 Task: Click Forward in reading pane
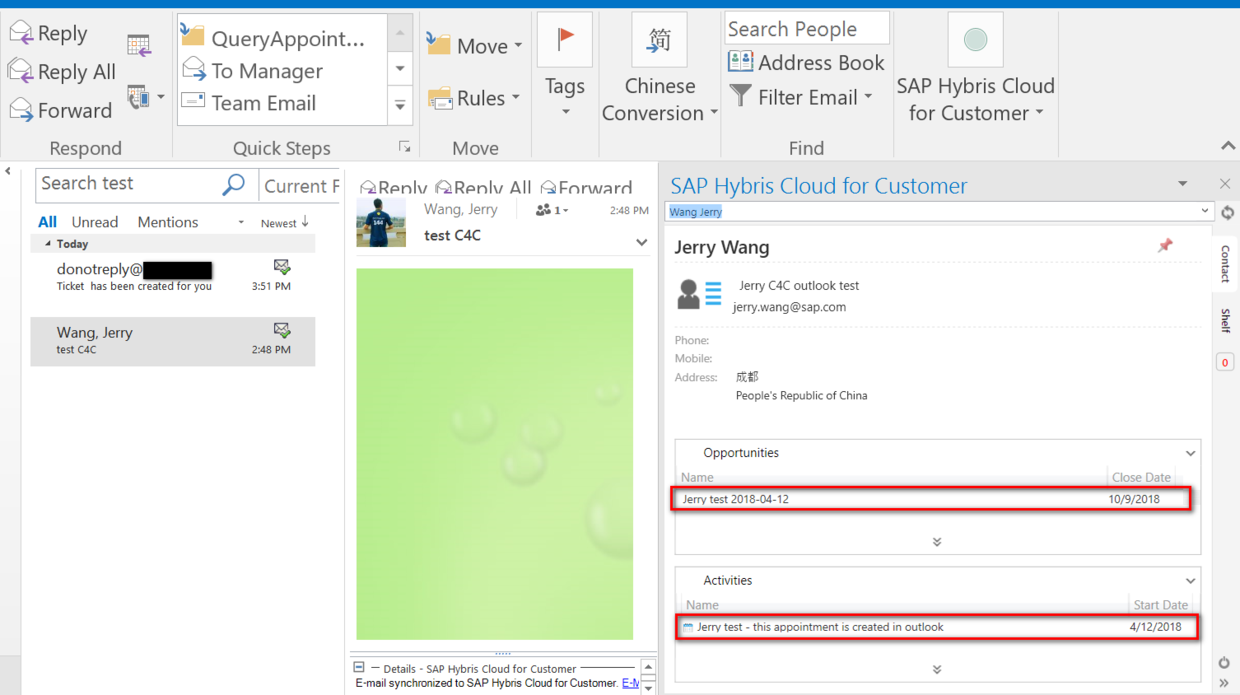[586, 187]
